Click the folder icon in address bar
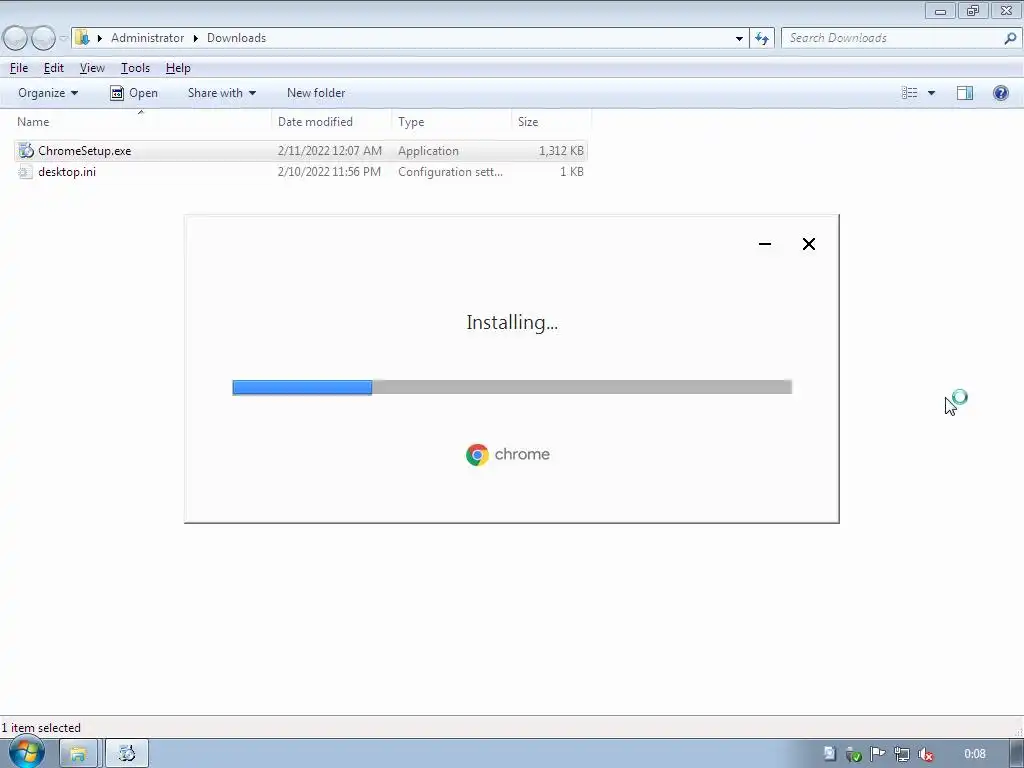Screen dimensions: 1024x768 (x=82, y=38)
